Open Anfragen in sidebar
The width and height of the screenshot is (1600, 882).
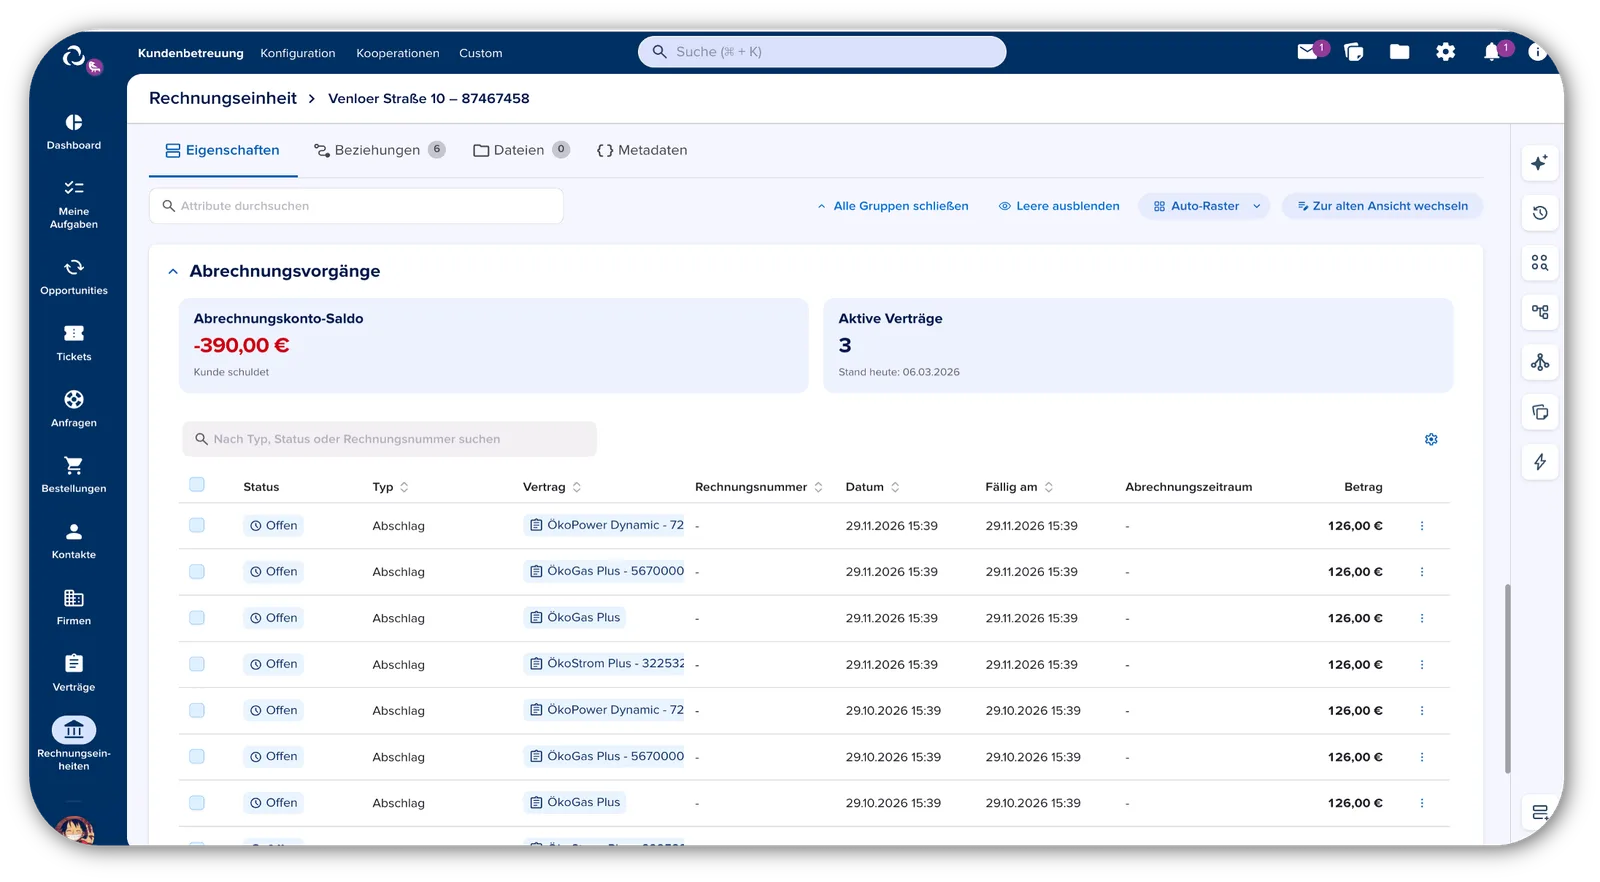74,409
